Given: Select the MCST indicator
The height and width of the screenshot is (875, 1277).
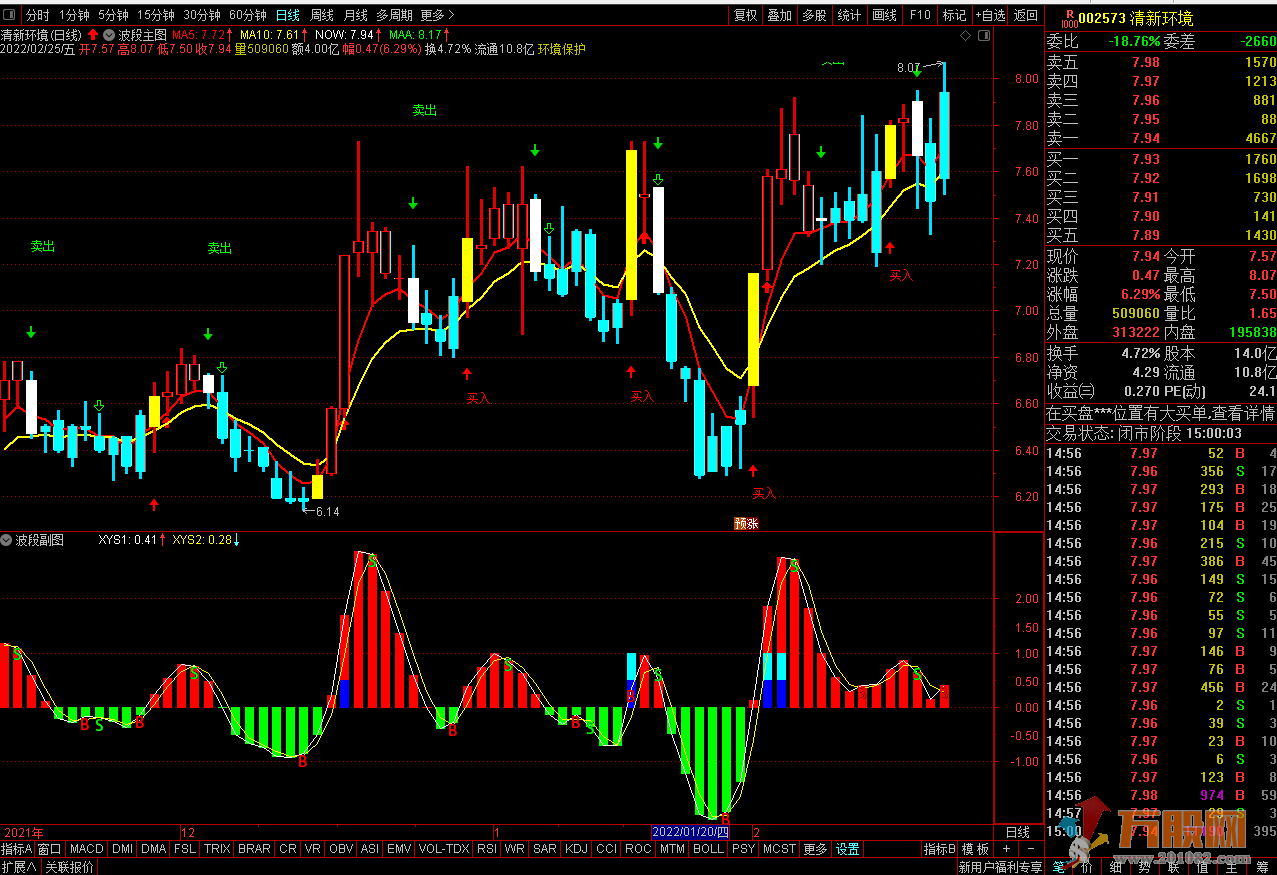Looking at the screenshot, I should pyautogui.click(x=779, y=849).
